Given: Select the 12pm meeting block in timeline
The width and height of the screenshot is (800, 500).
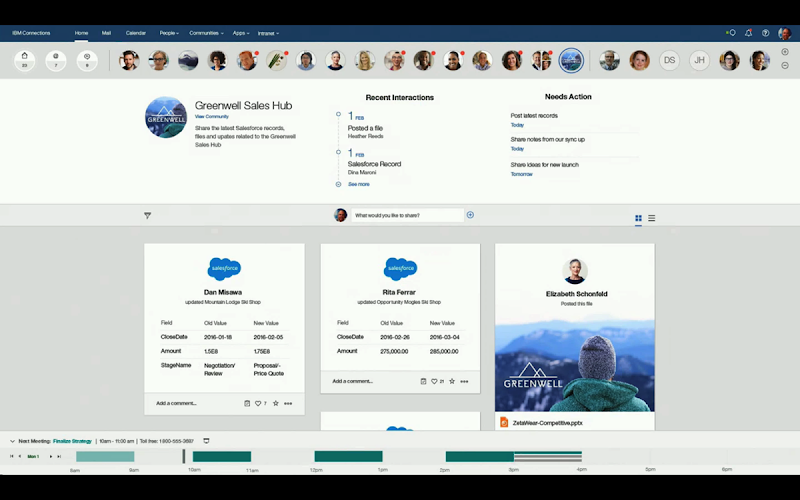Looking at the screenshot, I should click(348, 456).
